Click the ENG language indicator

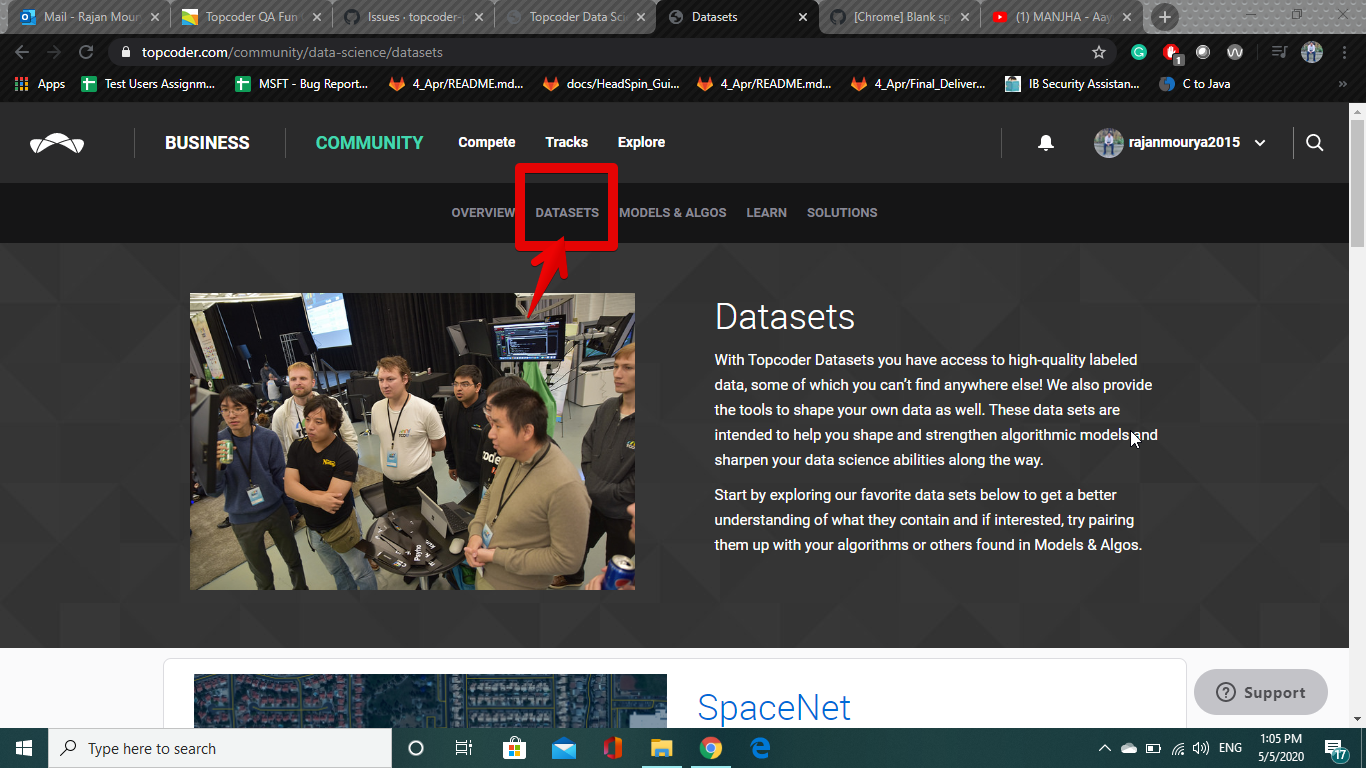(1231, 748)
